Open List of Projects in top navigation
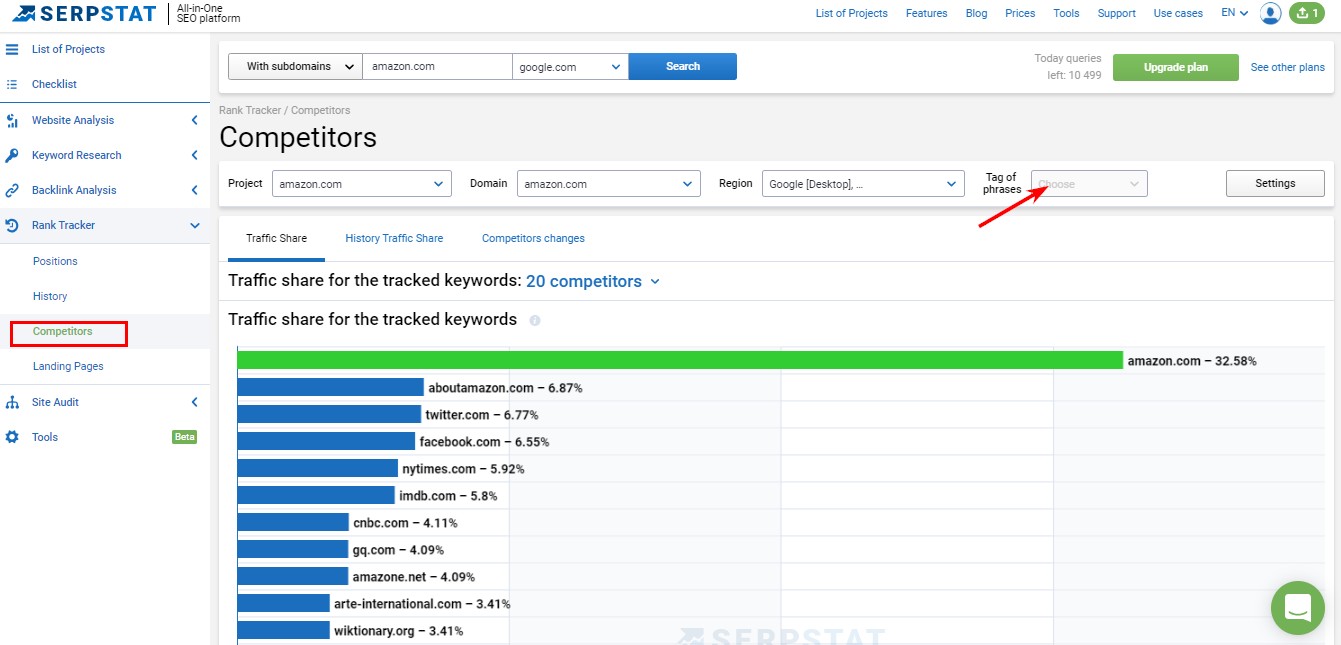Screen dimensions: 1341x645 pyautogui.click(x=851, y=13)
